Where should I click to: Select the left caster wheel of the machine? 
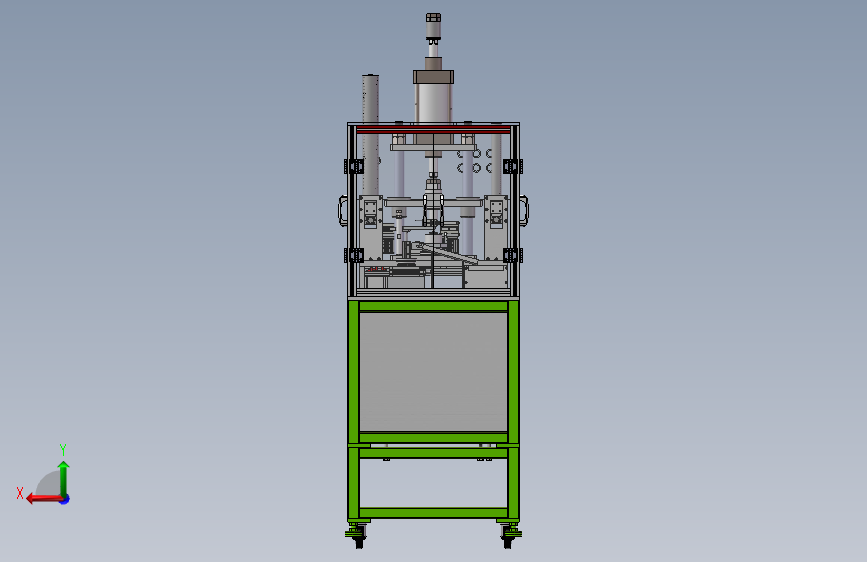coord(359,537)
